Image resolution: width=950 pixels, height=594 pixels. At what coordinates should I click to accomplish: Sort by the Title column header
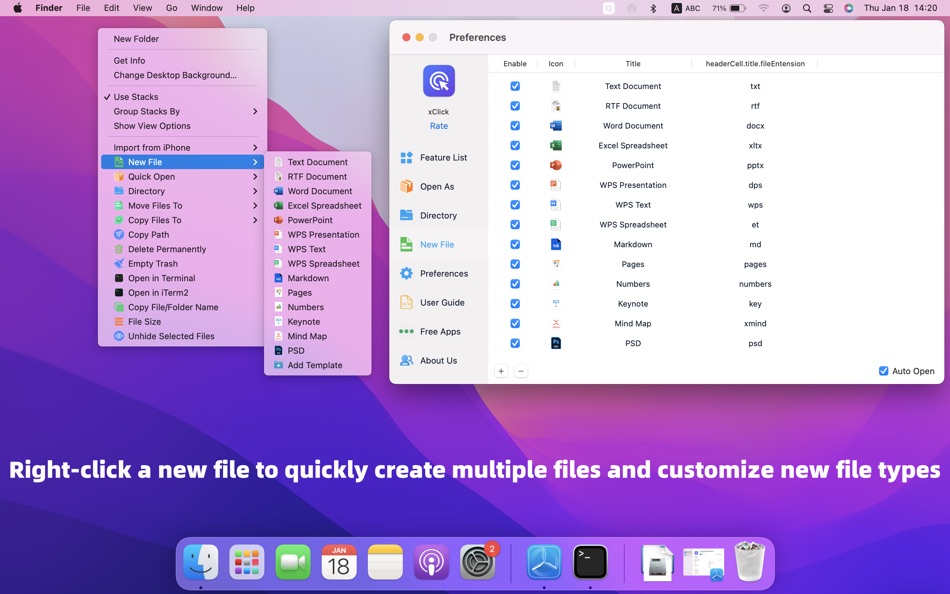633,64
